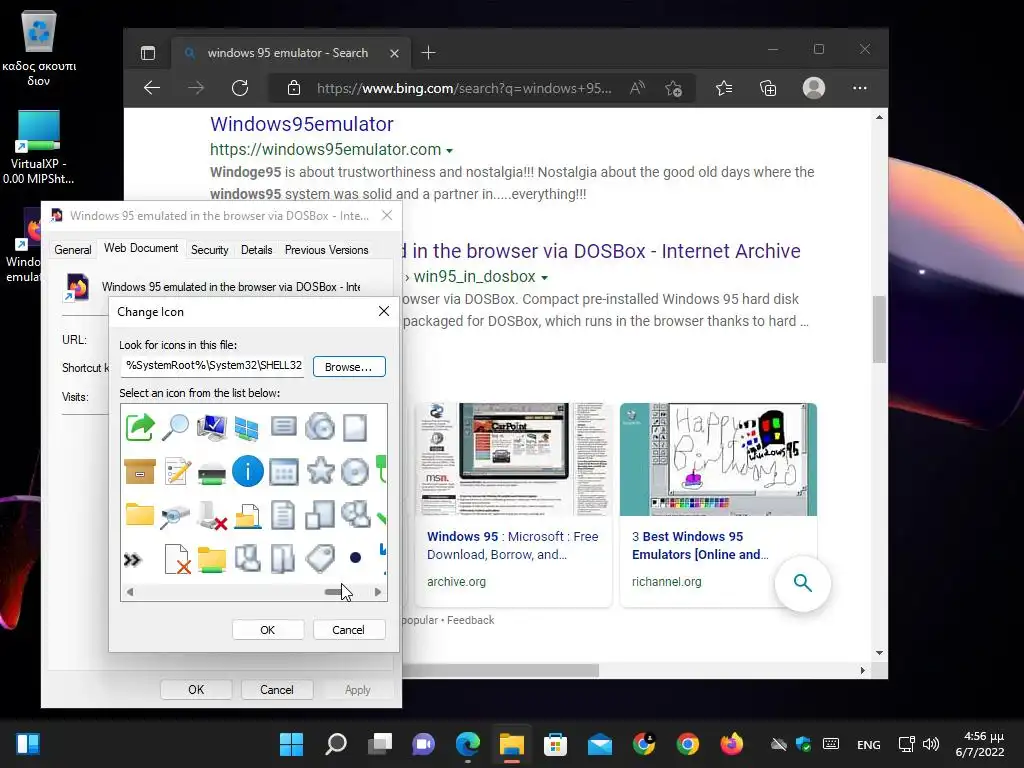This screenshot has height=768, width=1024.
Task: Select the calendar grid window icon
Action: click(x=283, y=472)
